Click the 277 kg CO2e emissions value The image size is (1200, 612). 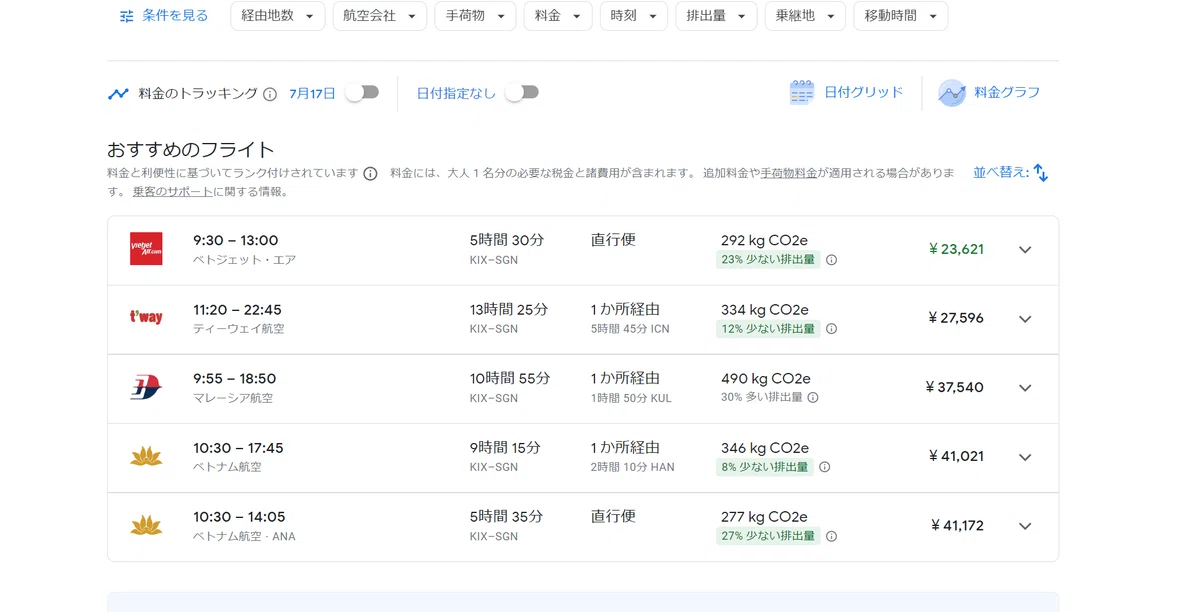pos(764,516)
